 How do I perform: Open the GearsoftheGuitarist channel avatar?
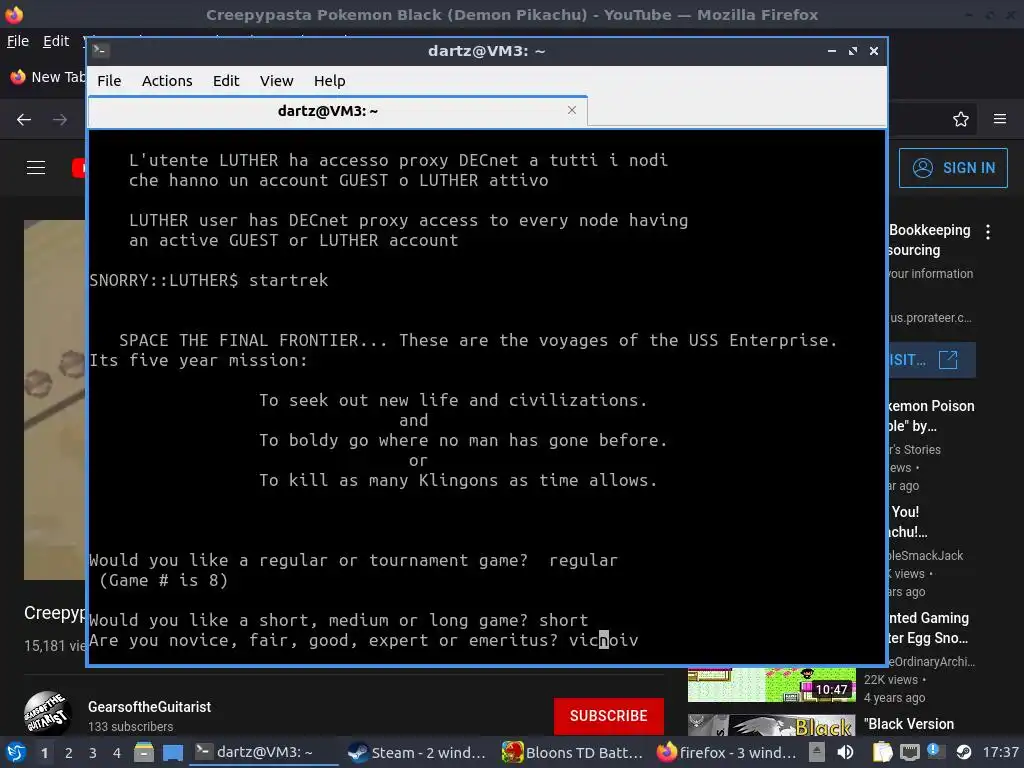[48, 714]
